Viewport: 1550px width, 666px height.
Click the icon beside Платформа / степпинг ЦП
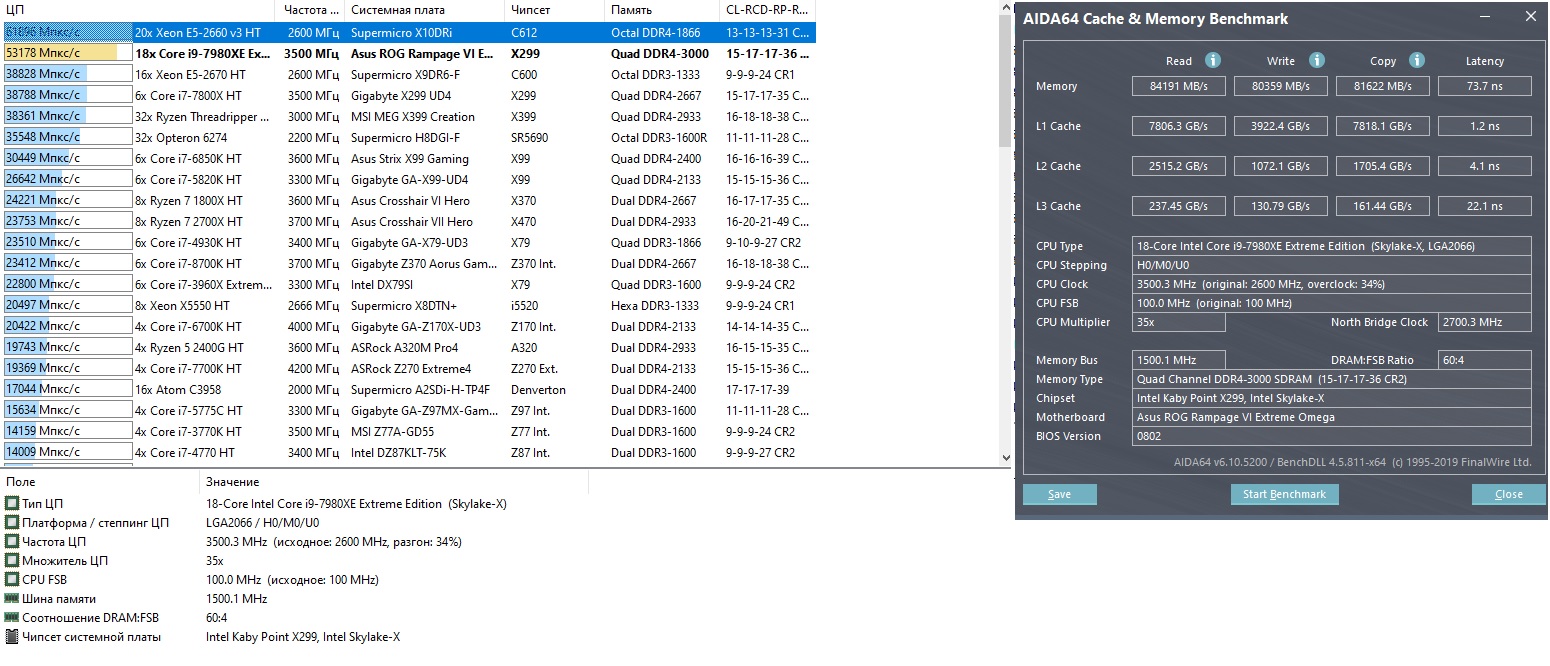click(12, 523)
